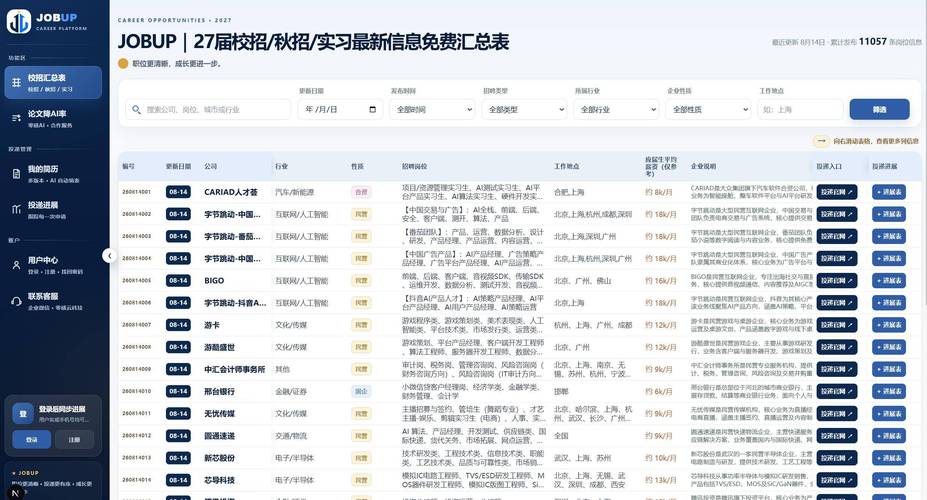Image resolution: width=927 pixels, height=500 pixels.
Task: Open the 全部行业 dropdown
Action: 616,109
